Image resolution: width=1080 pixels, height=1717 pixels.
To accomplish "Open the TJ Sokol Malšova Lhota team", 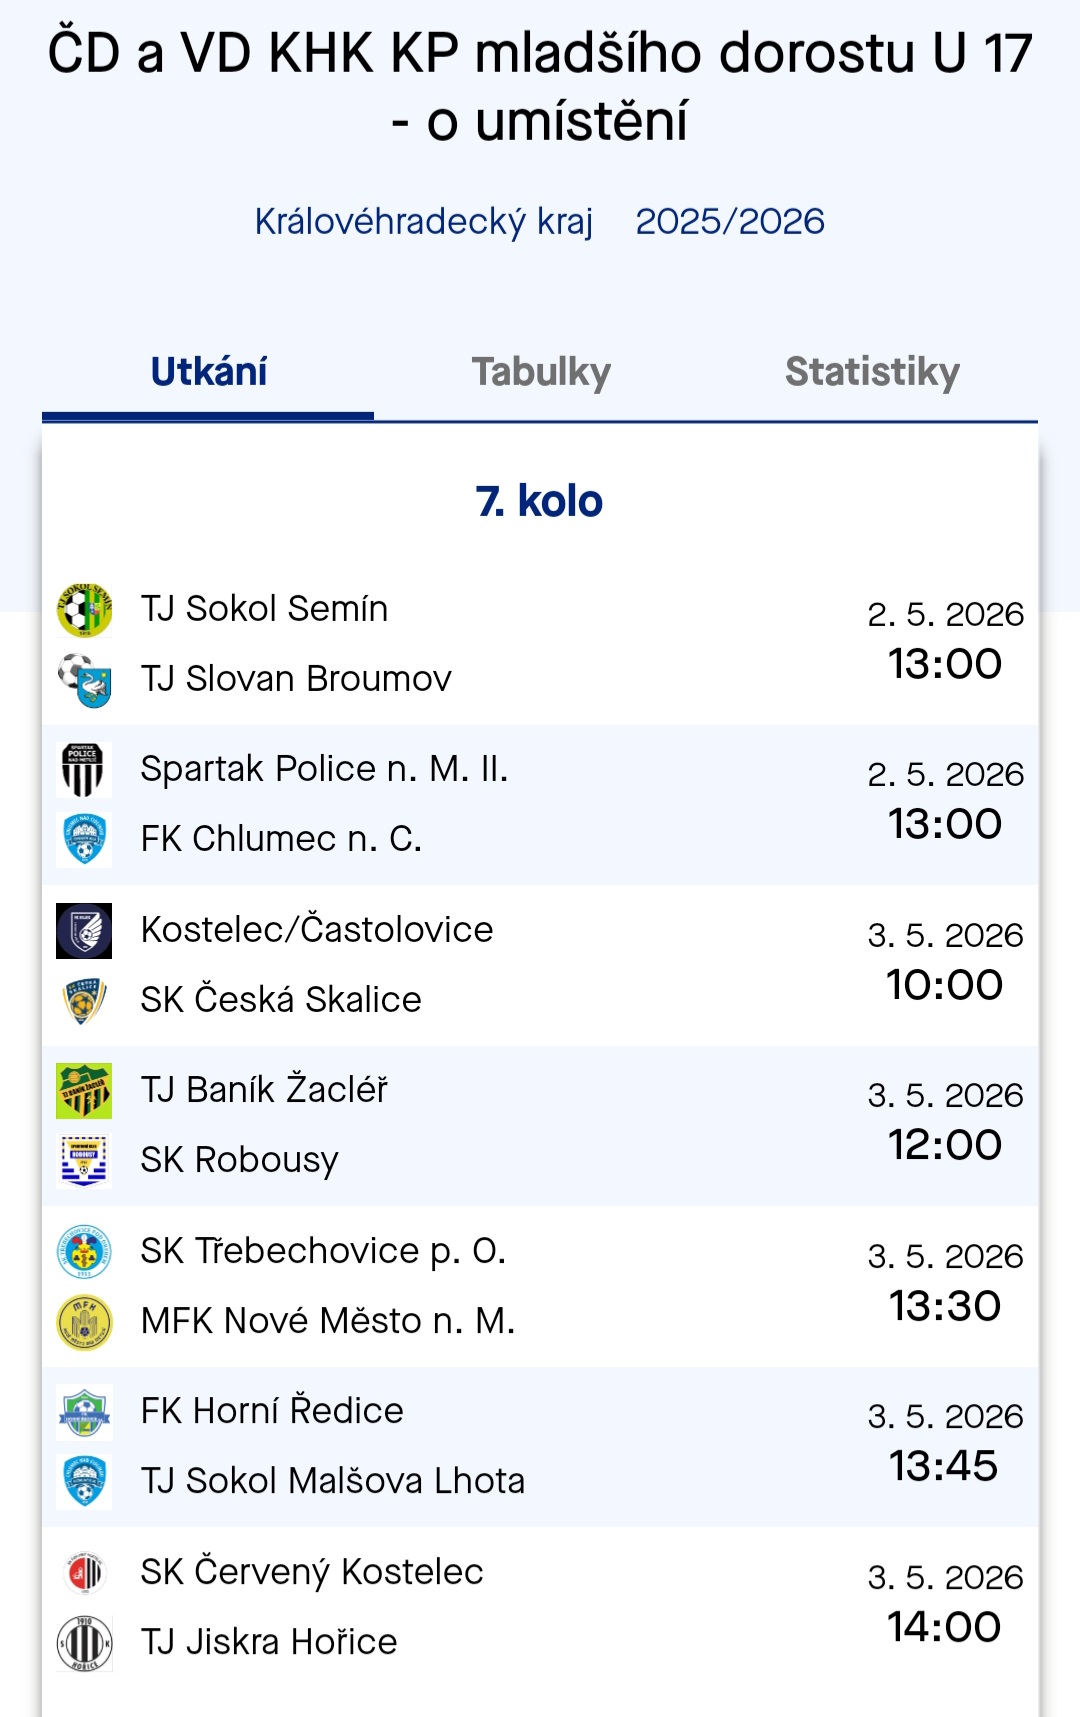I will 332,1481.
